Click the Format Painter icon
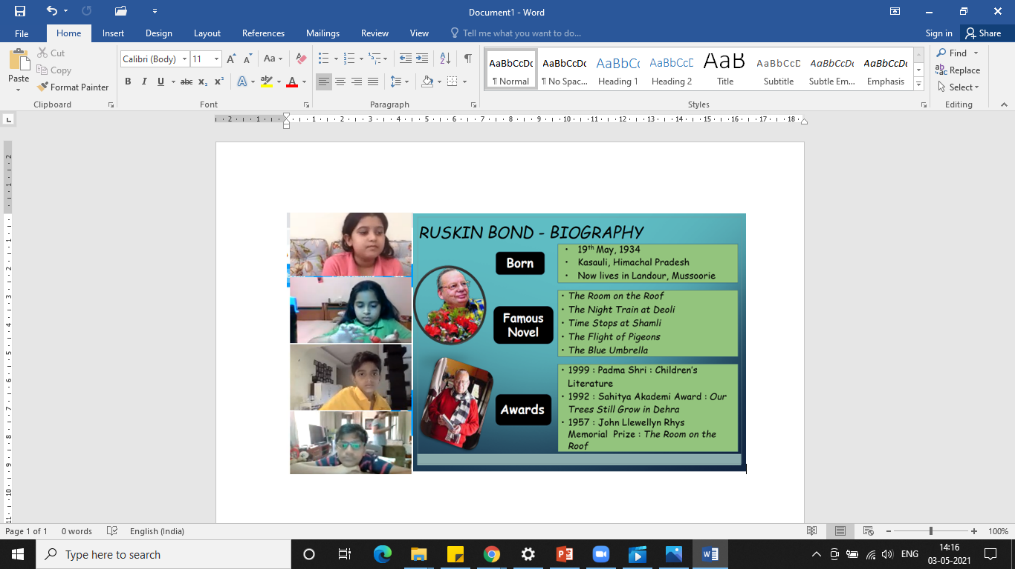Viewport: 1015px width, 569px height. pos(43,87)
